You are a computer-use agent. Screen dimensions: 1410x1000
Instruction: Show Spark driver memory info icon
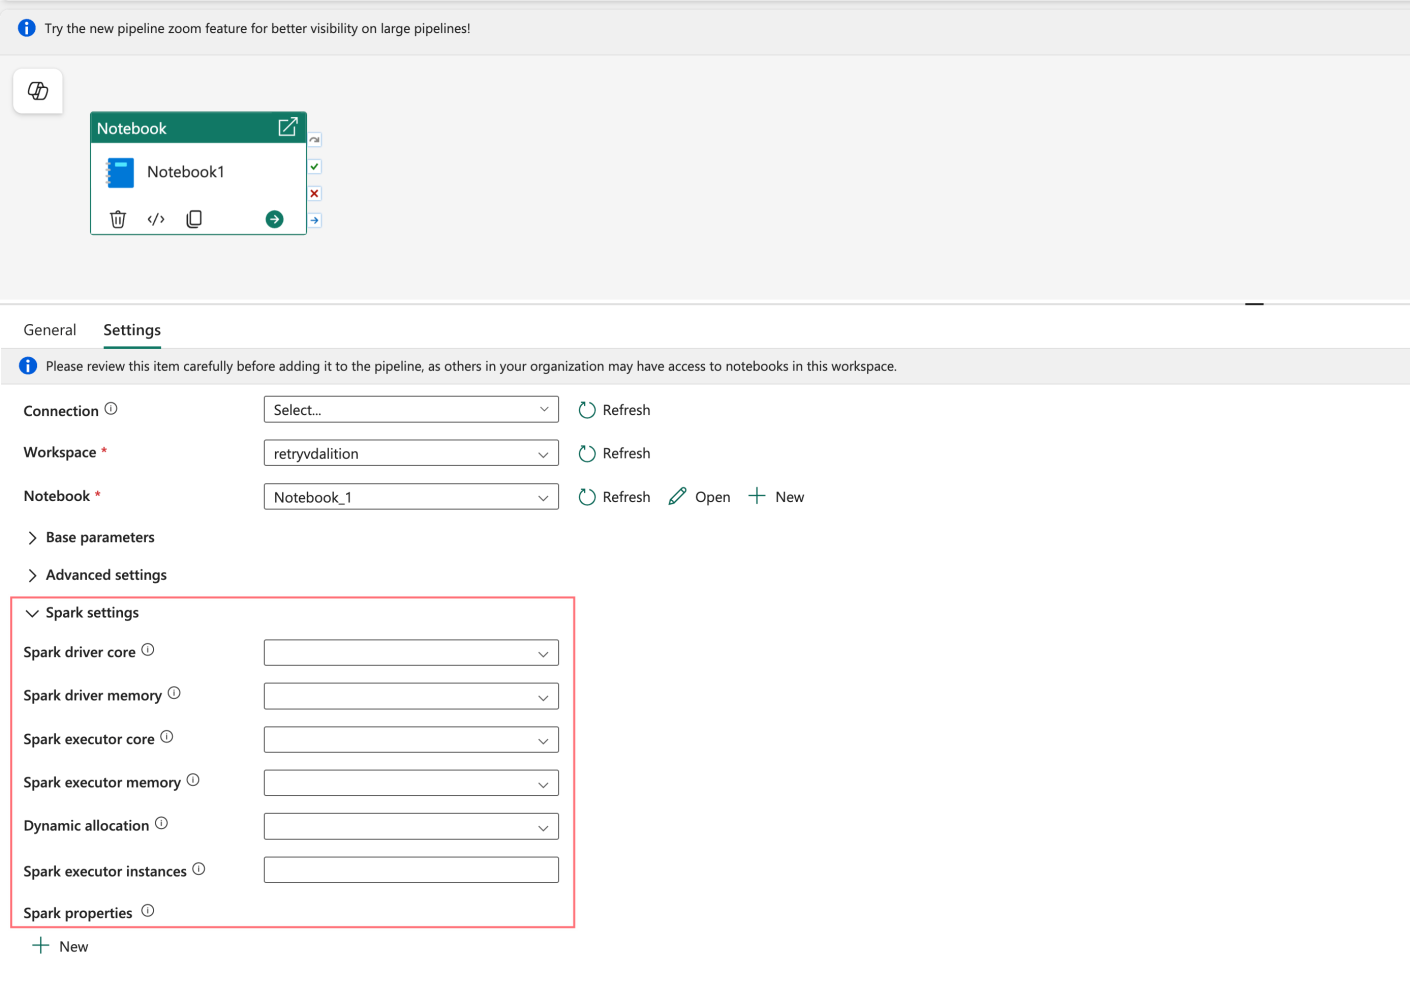[174, 692]
